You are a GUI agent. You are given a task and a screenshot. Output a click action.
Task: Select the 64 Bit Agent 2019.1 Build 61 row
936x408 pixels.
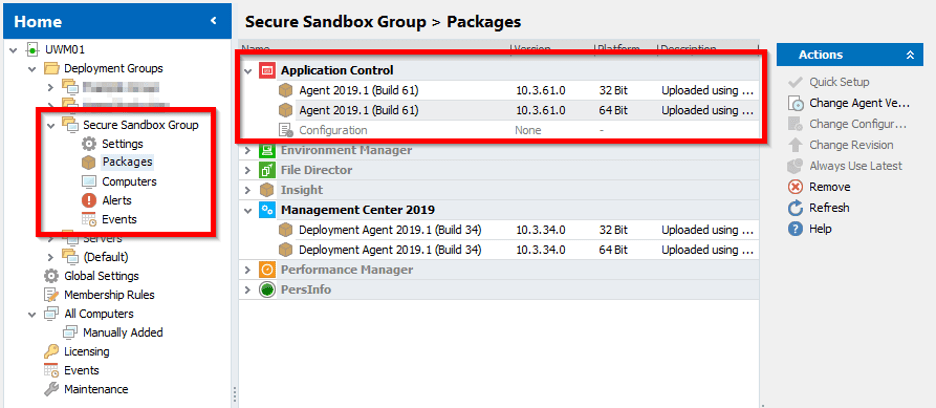[358, 110]
